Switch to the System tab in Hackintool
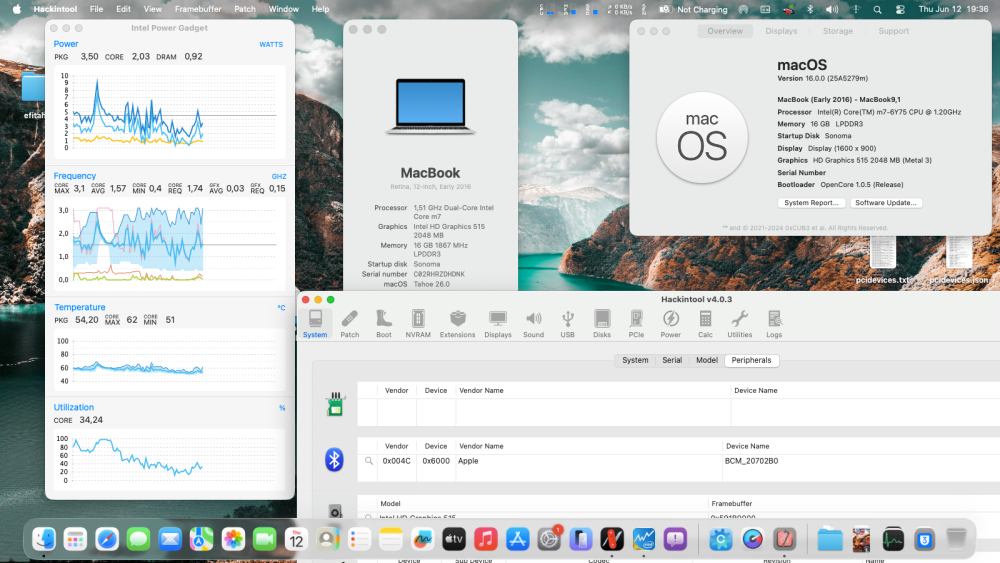Image resolution: width=1000 pixels, height=563 pixels. [635, 360]
